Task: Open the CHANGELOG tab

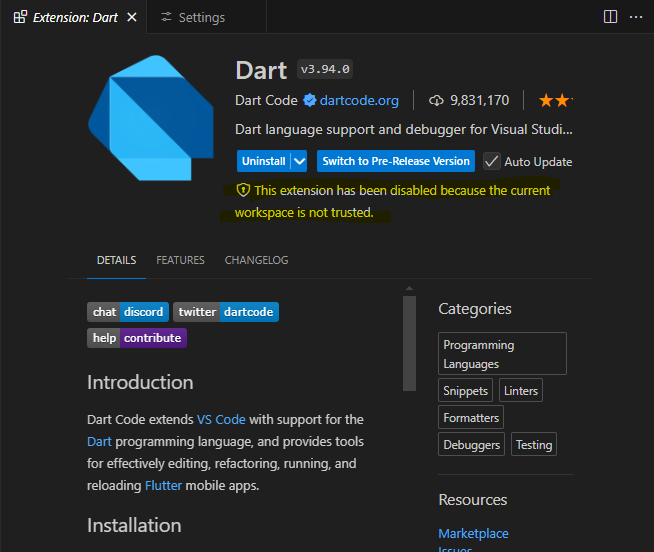Action: click(257, 260)
